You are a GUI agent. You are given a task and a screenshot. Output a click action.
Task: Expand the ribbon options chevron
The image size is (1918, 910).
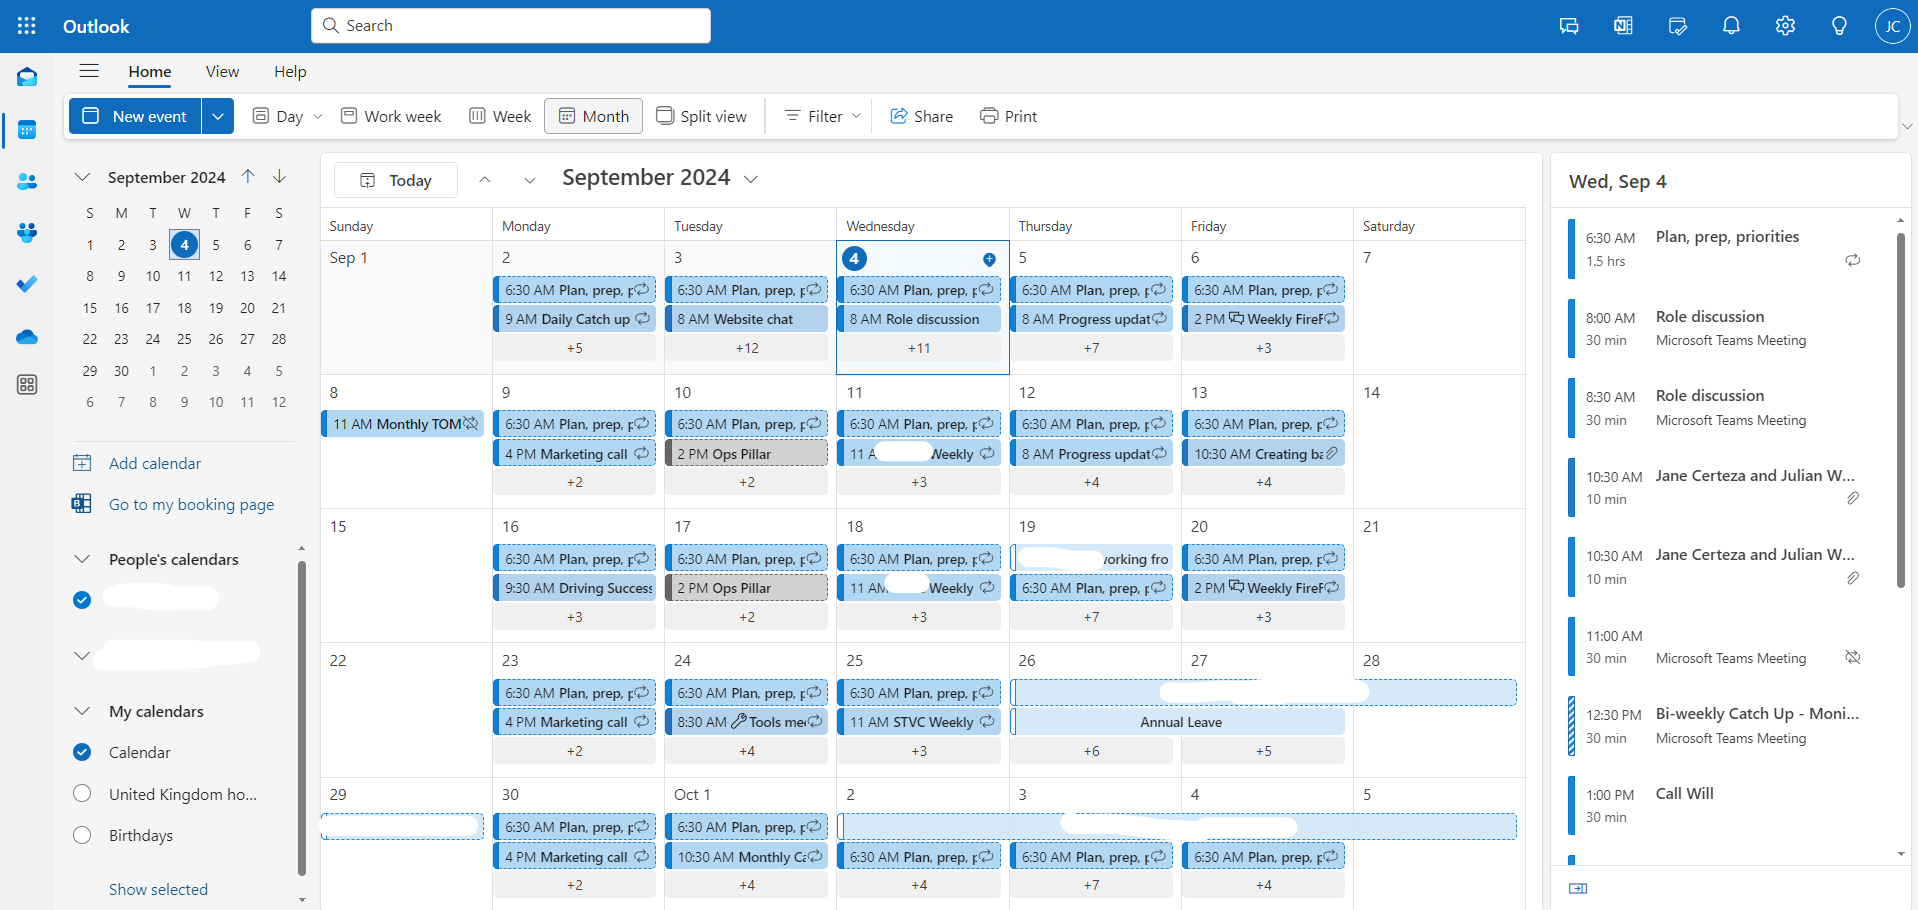[x=1907, y=127]
